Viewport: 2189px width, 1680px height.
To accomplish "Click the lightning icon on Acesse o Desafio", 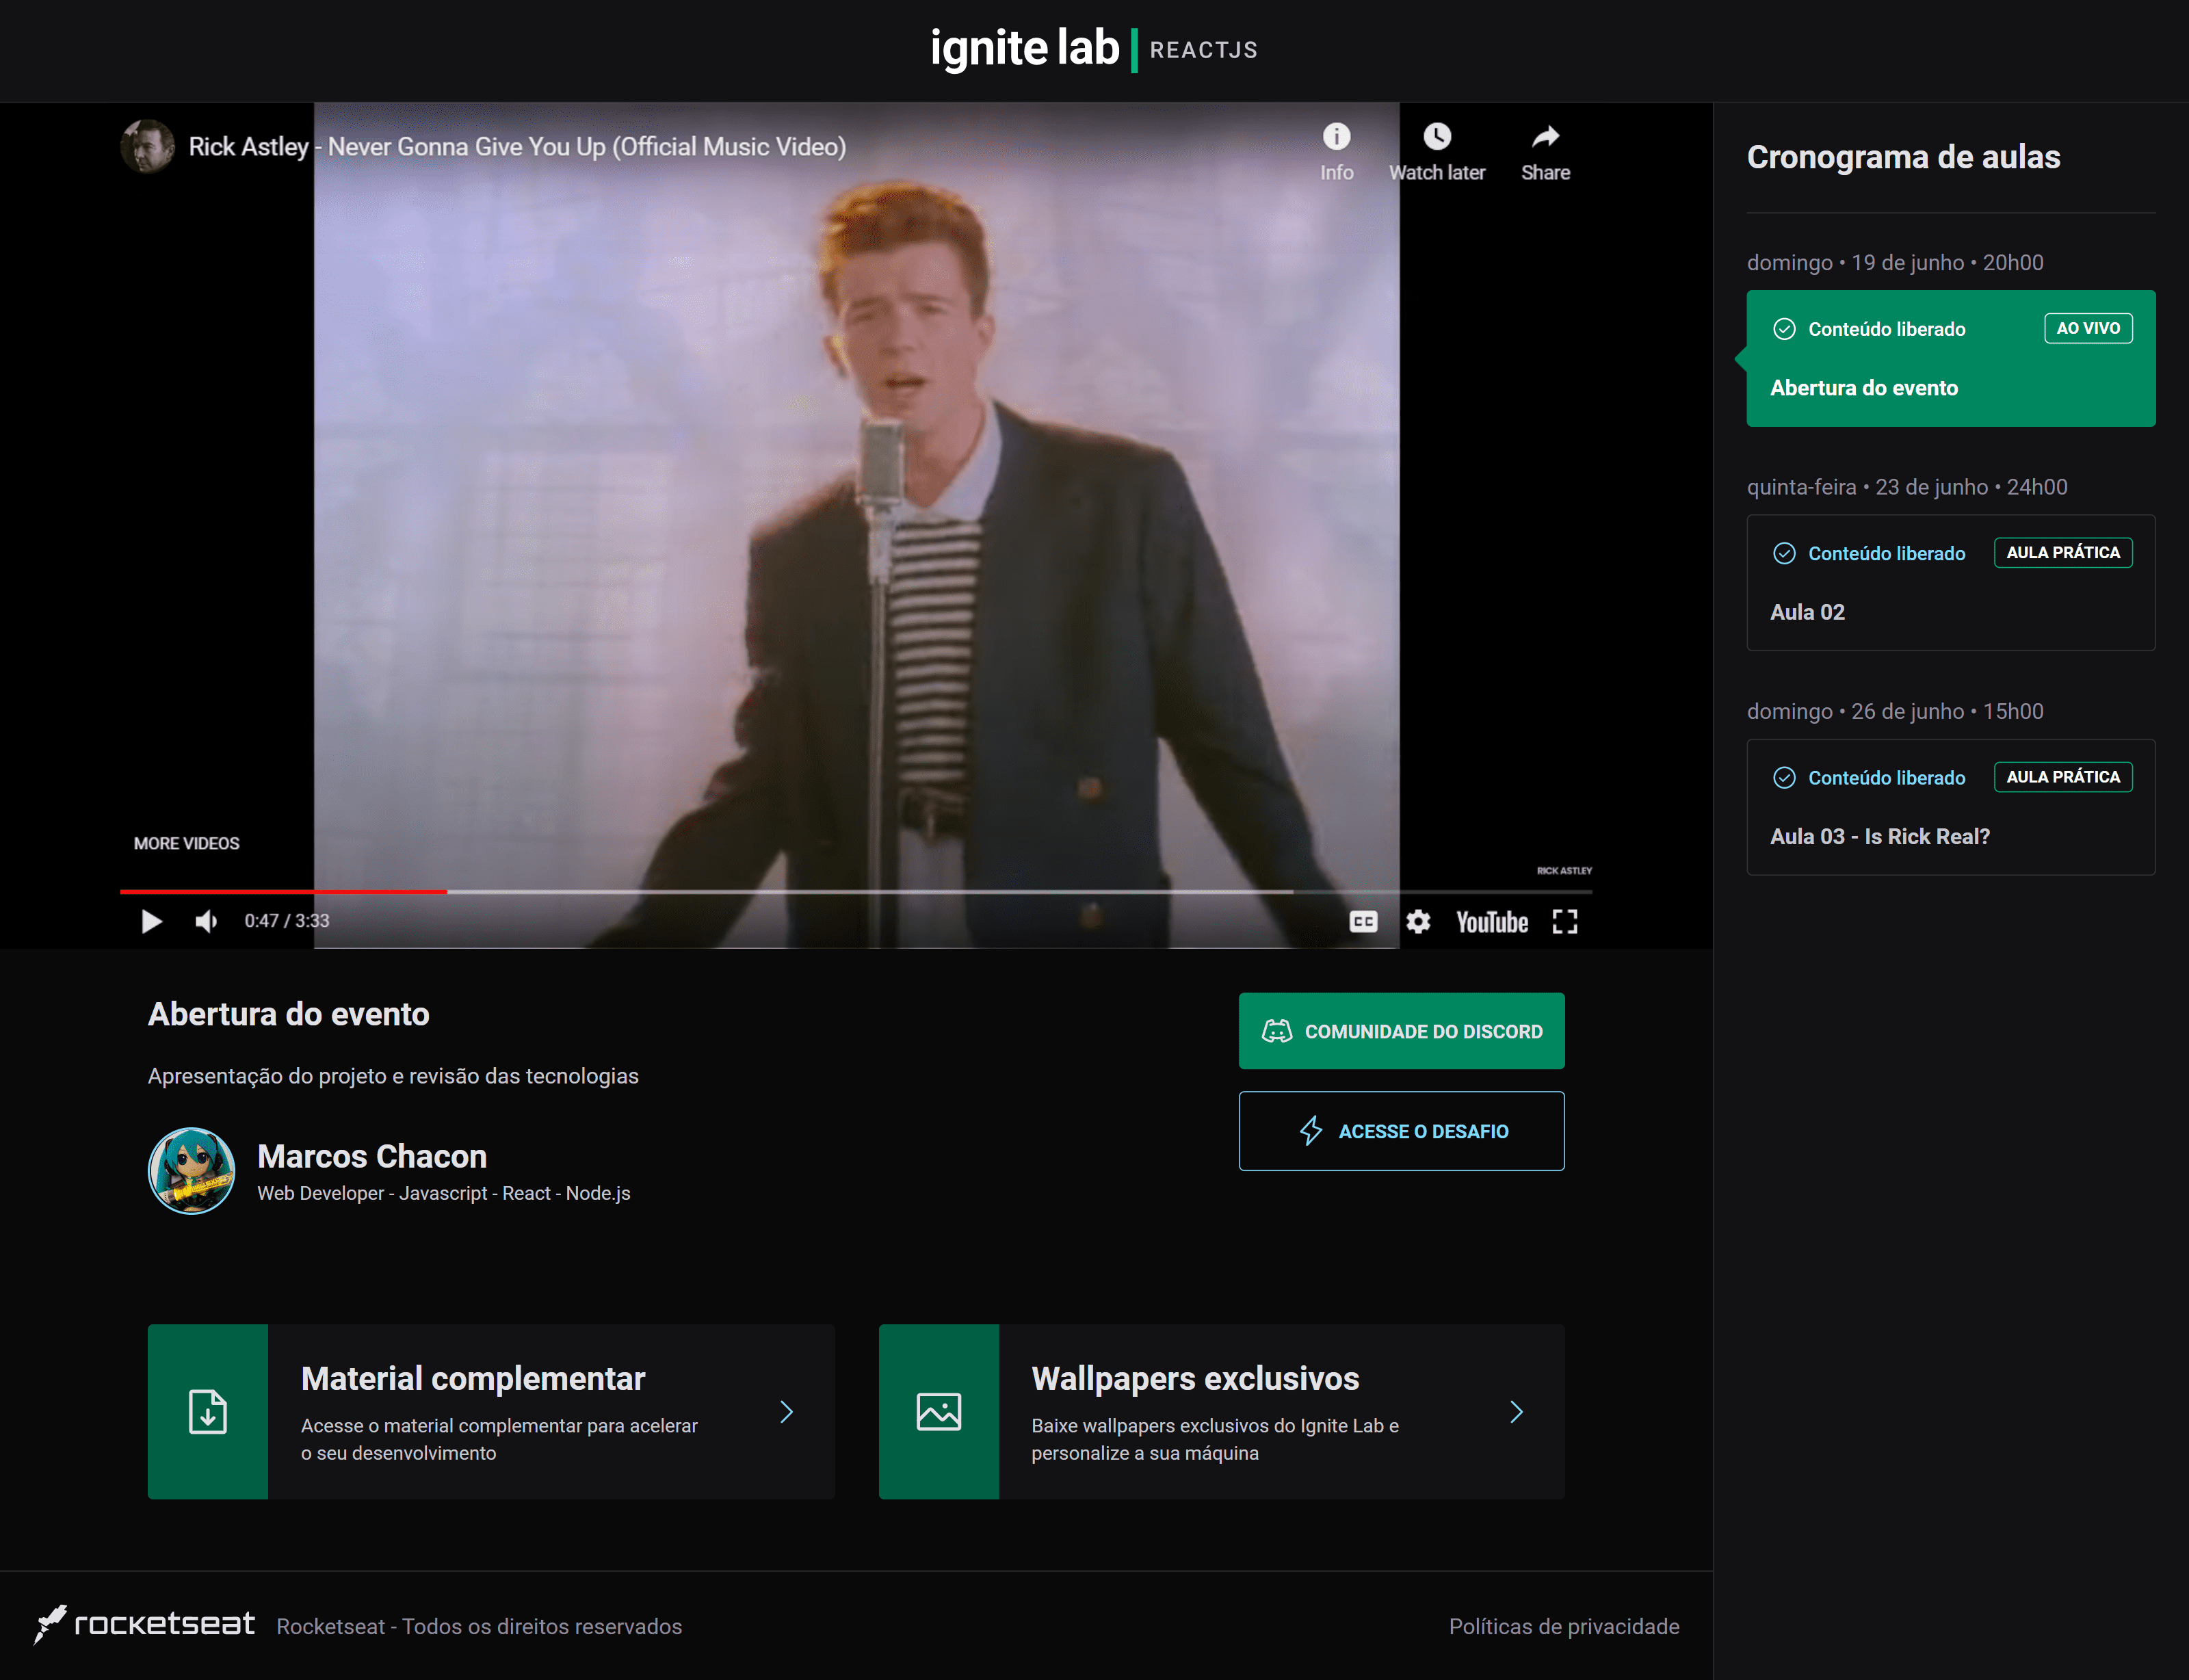I will 1312,1131.
